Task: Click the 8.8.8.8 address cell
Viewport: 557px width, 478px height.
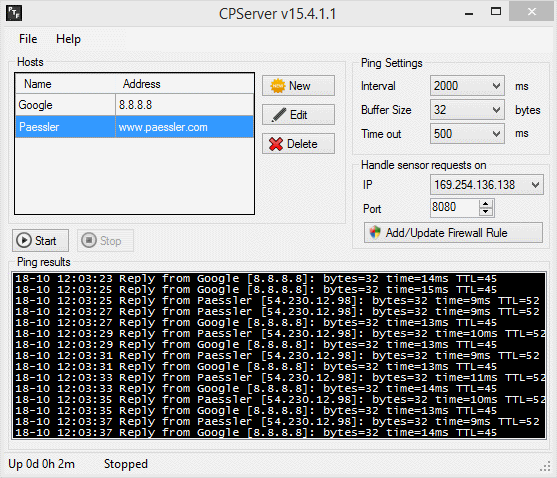Action: [184, 105]
